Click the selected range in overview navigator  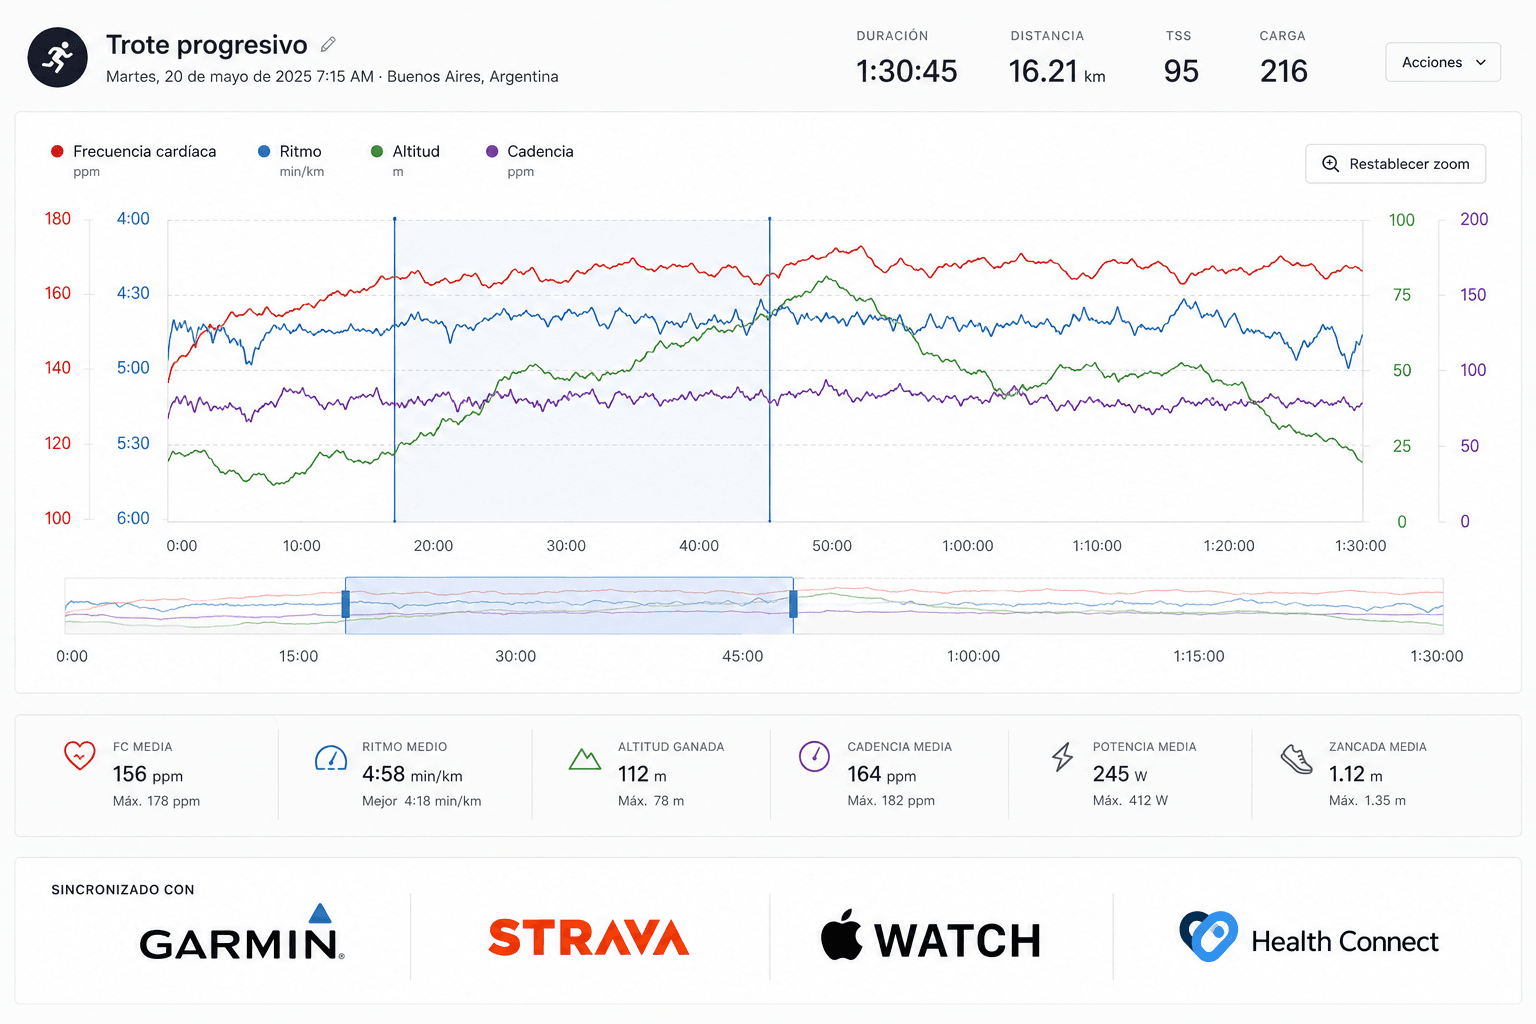[569, 605]
